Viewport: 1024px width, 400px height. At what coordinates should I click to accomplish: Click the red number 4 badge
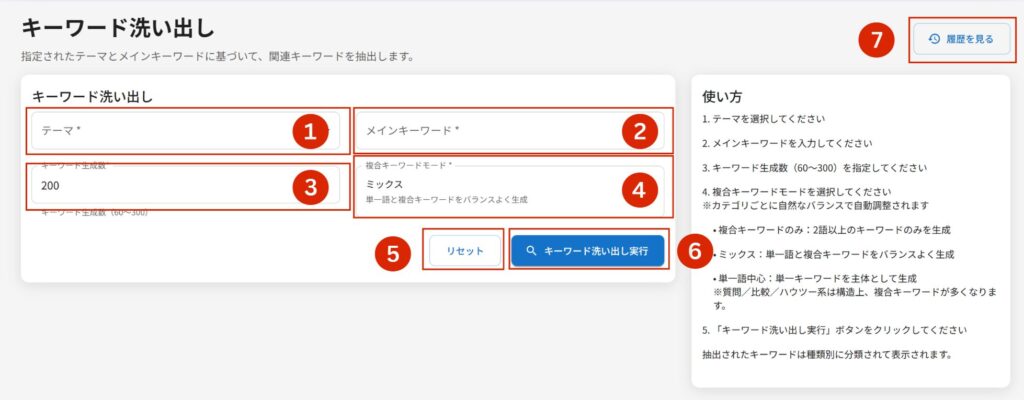639,188
